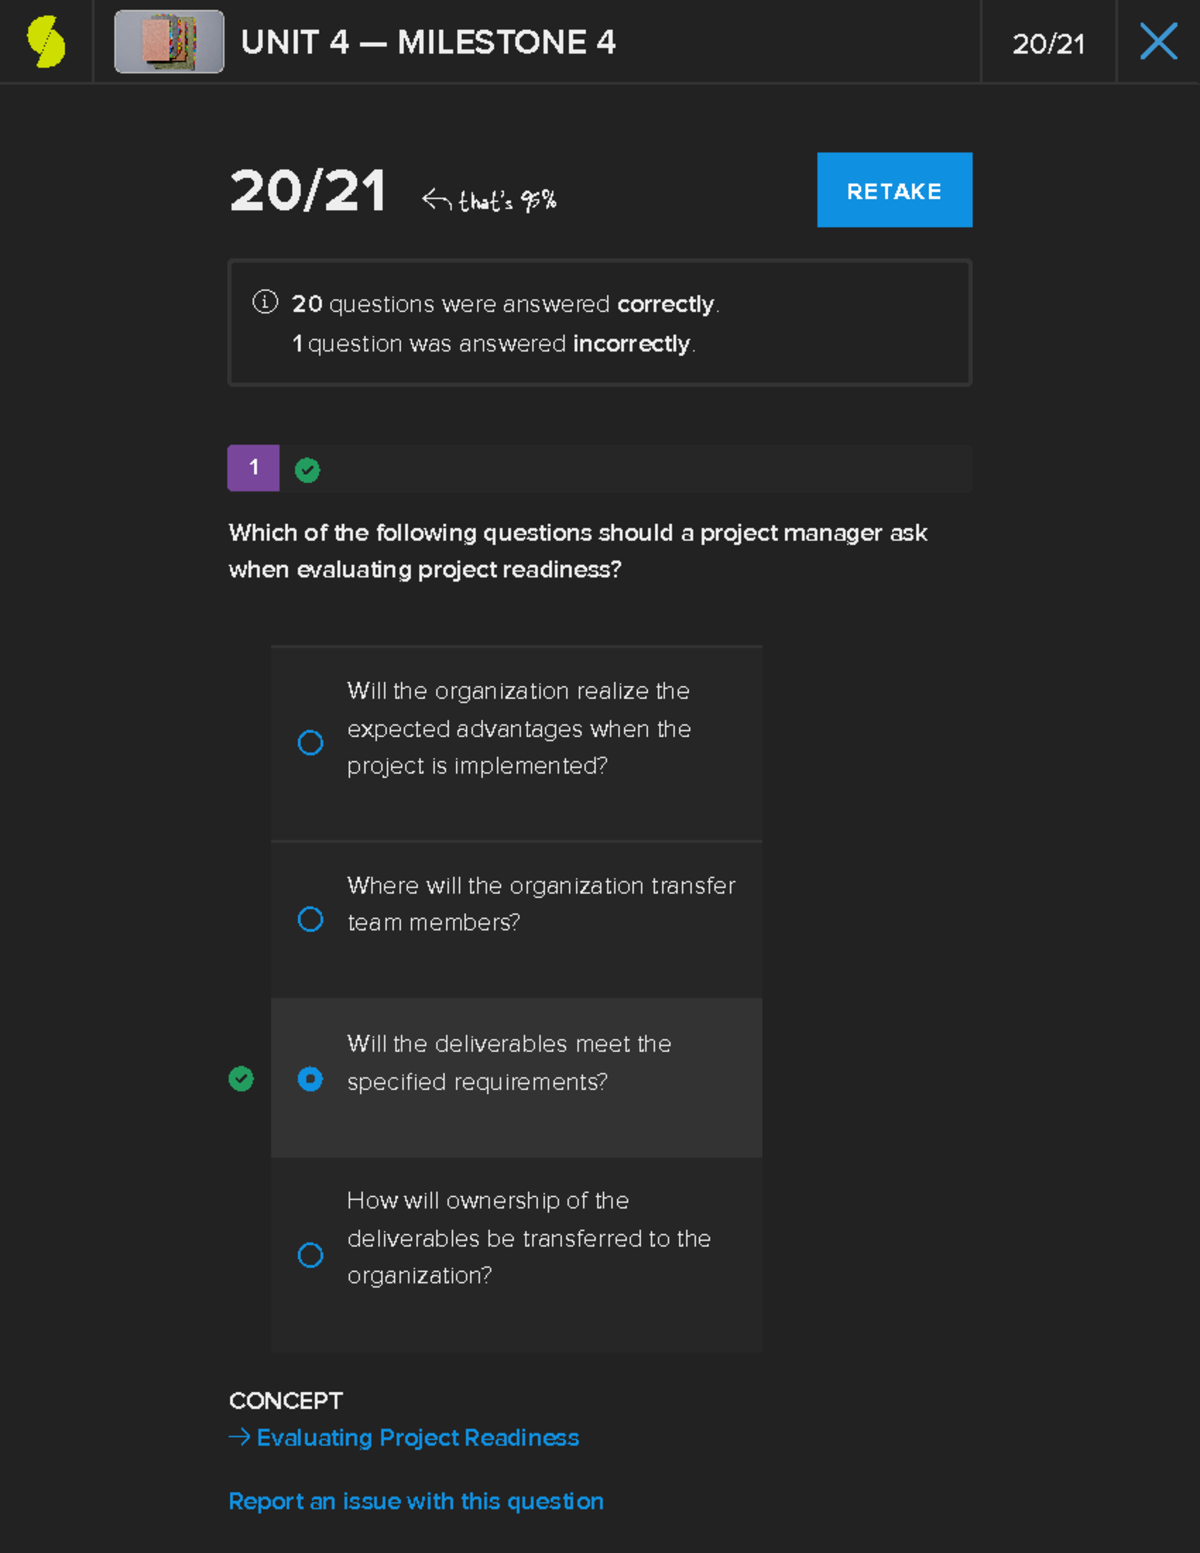Click the selected radio for deliverables meeting requirements

tap(311, 1079)
